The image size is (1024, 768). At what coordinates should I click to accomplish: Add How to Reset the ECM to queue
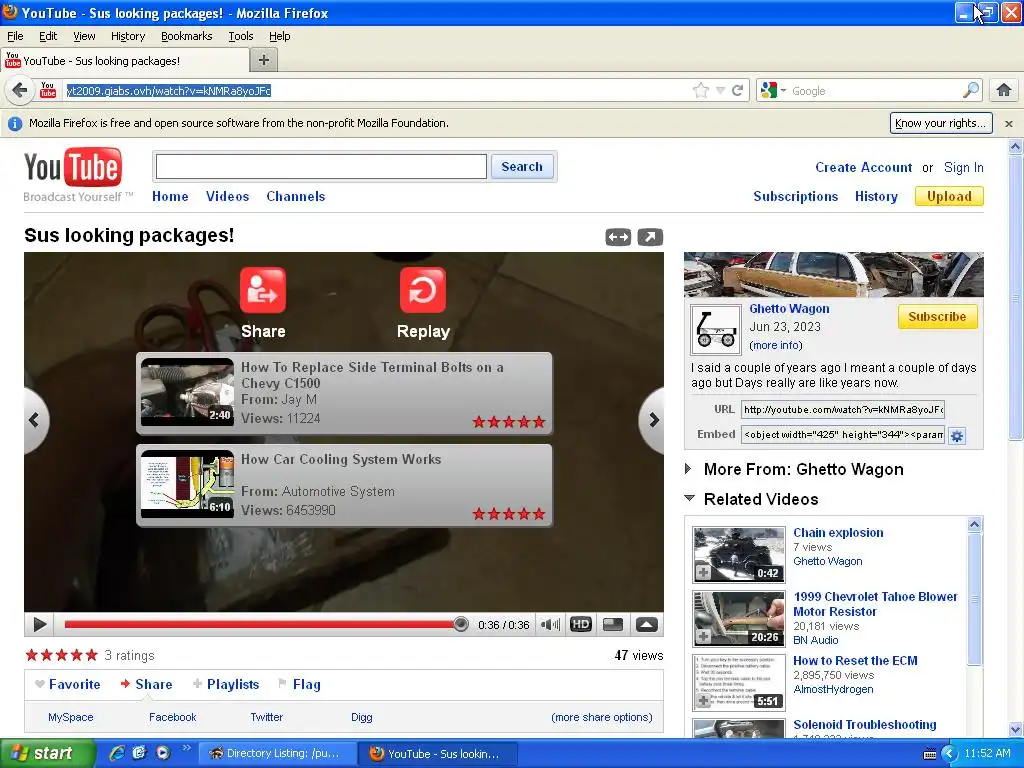point(703,700)
